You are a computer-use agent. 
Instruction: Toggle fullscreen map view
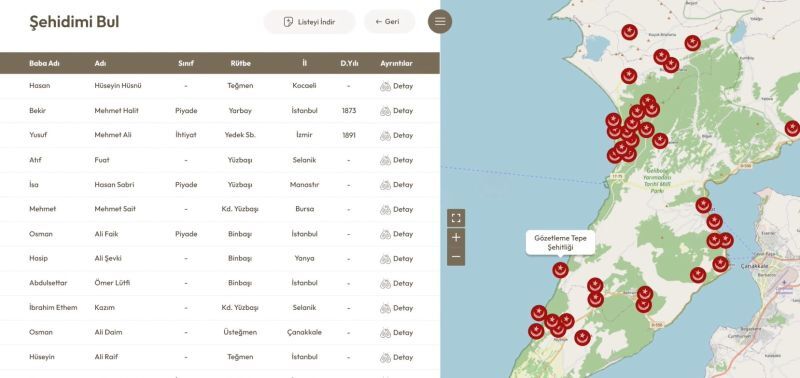(456, 218)
